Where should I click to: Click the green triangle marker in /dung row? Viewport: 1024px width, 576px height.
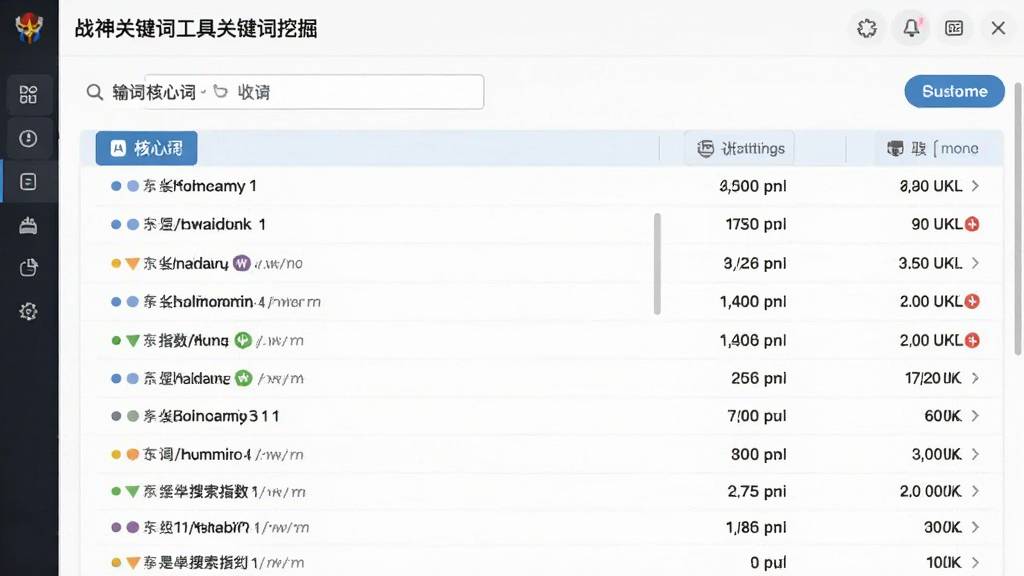(133, 341)
